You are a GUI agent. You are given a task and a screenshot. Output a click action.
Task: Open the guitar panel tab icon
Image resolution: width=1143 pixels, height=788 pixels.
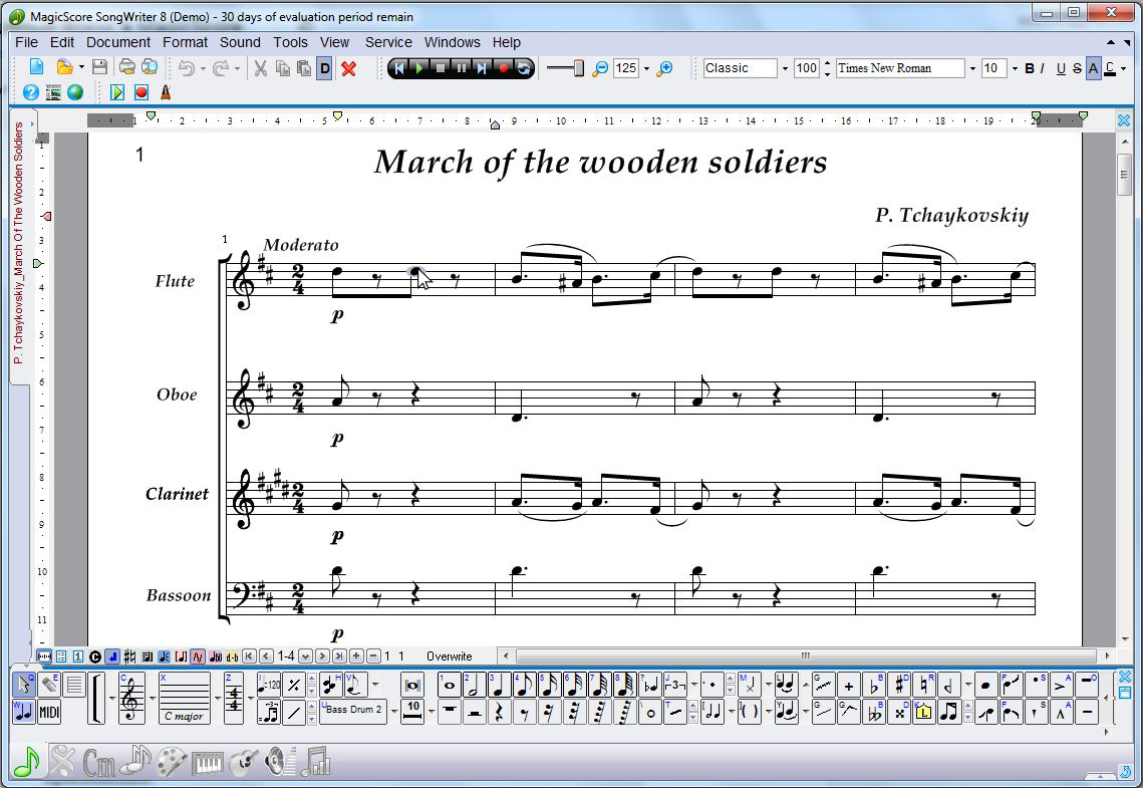pos(245,762)
